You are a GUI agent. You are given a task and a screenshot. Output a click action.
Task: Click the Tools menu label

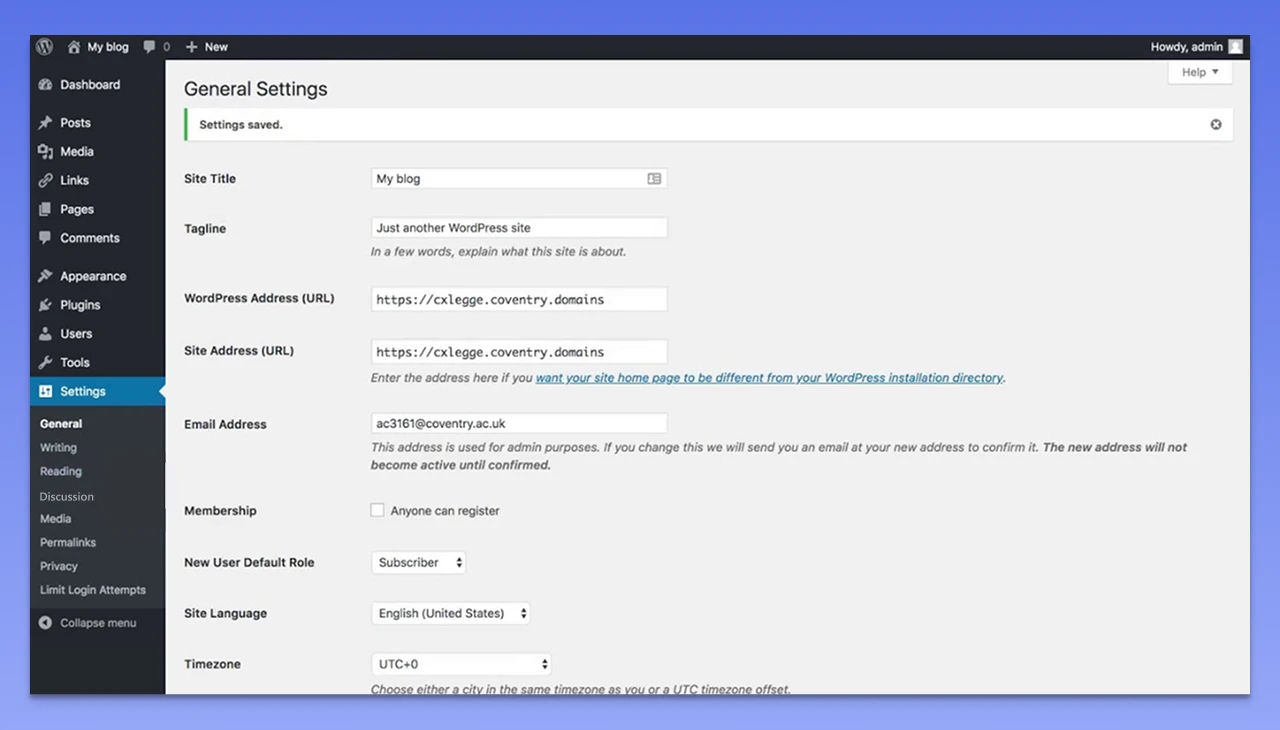pyautogui.click(x=75, y=363)
